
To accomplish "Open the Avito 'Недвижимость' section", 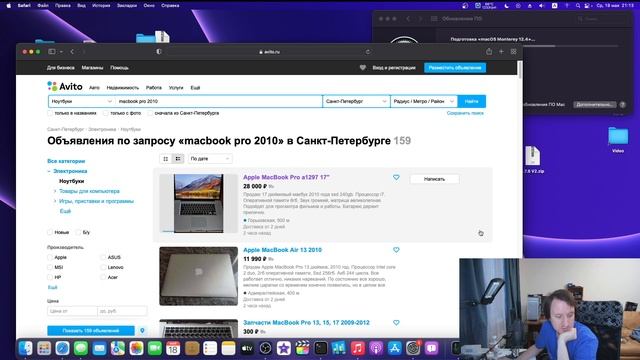I will pyautogui.click(x=123, y=88).
